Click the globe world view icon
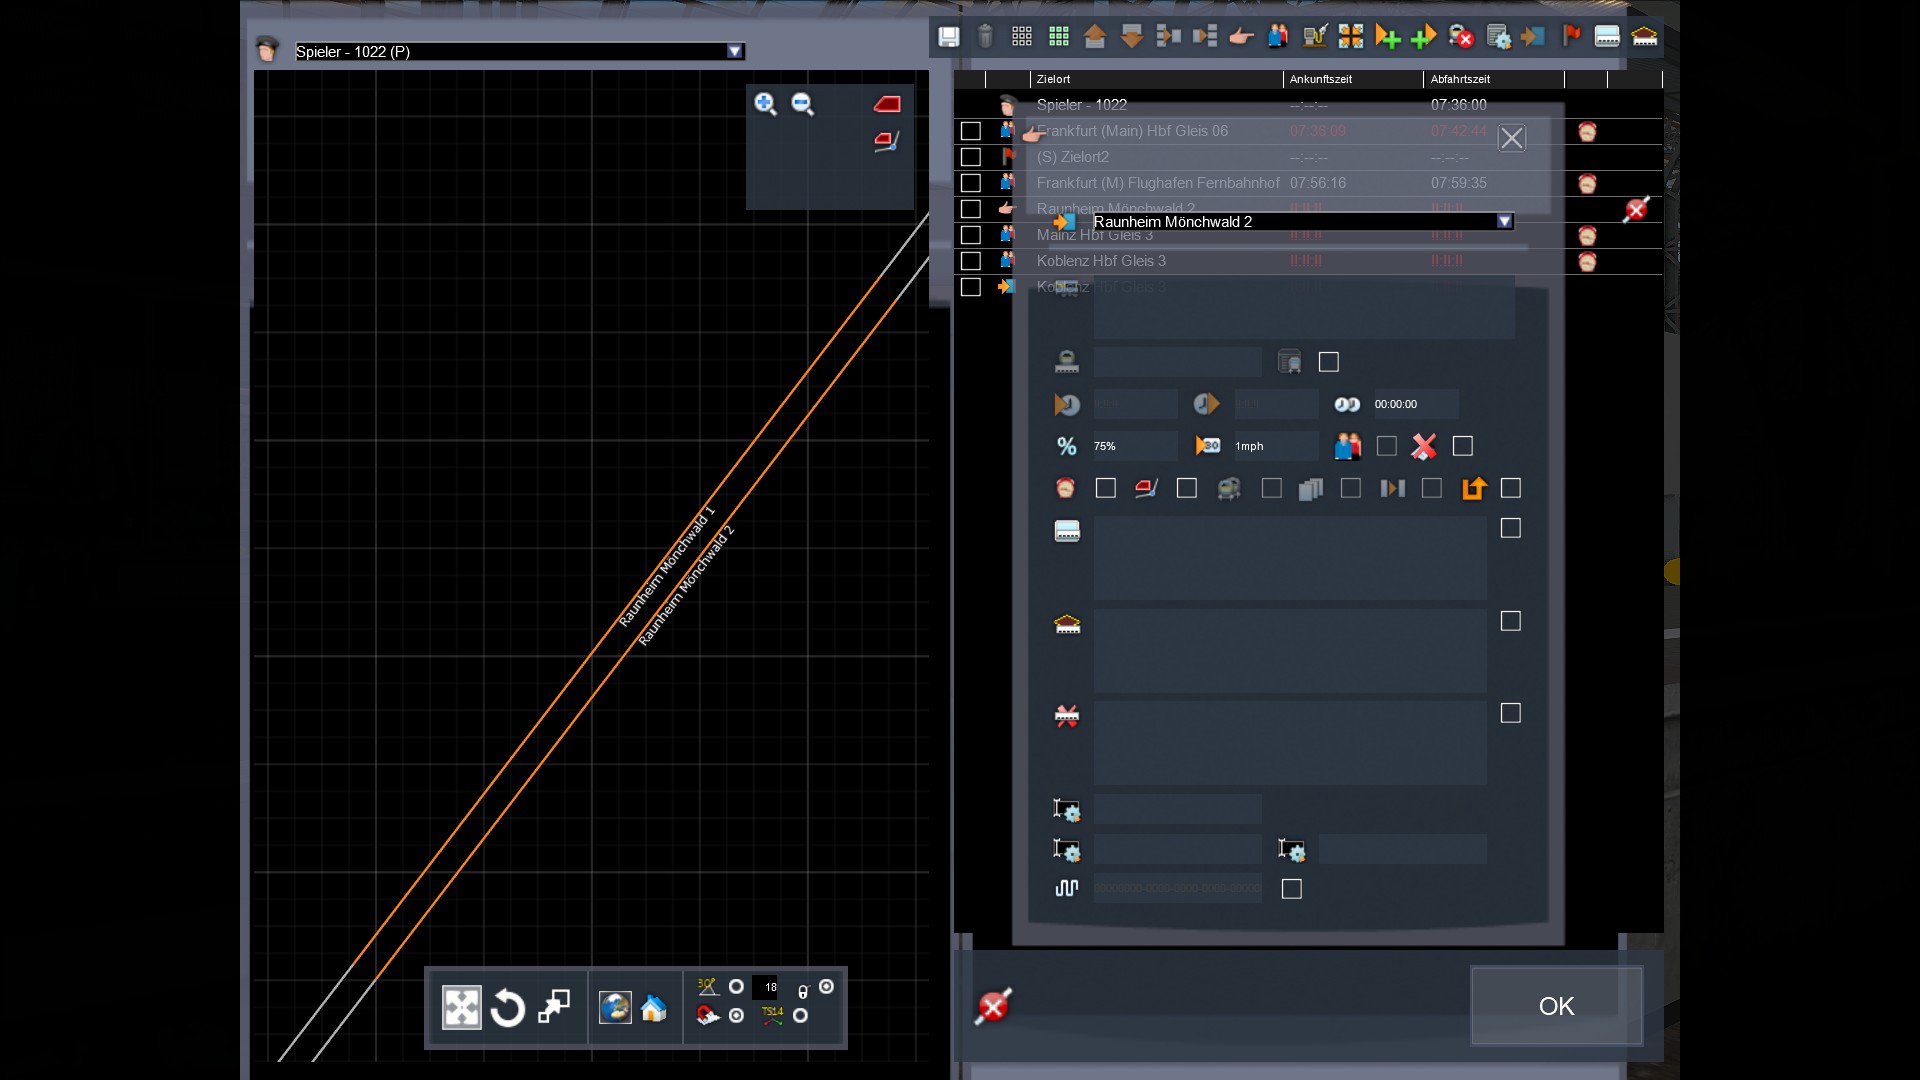The image size is (1920, 1080). (x=614, y=1008)
